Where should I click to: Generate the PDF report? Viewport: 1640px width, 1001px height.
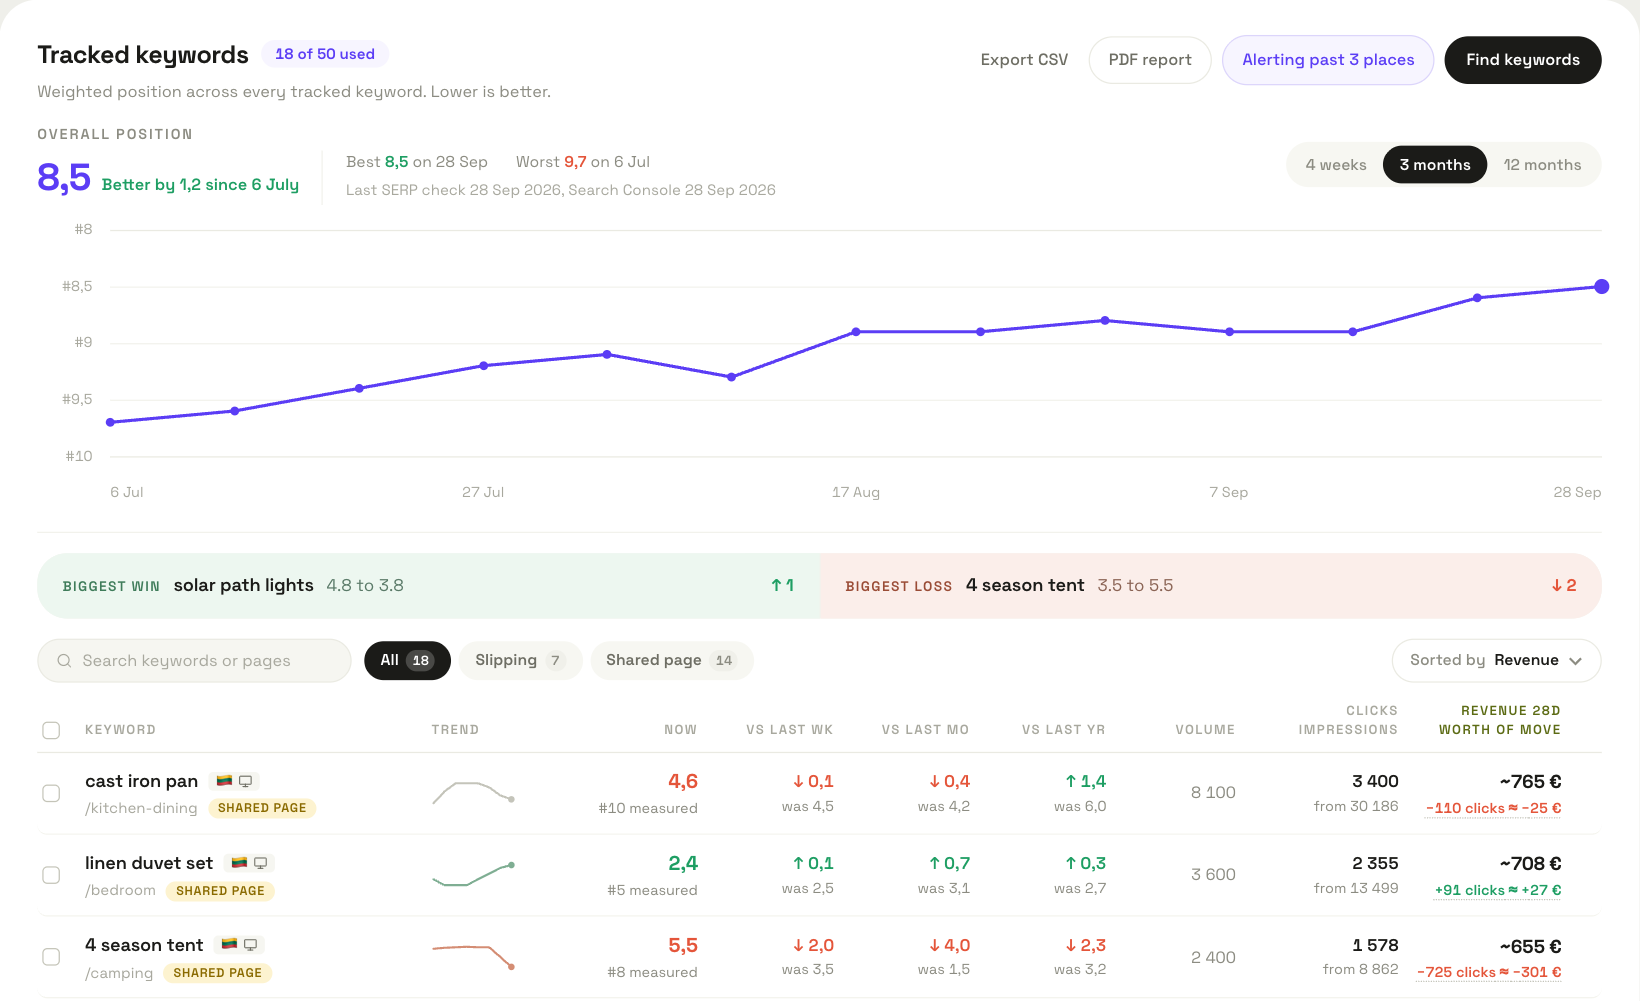(1150, 60)
